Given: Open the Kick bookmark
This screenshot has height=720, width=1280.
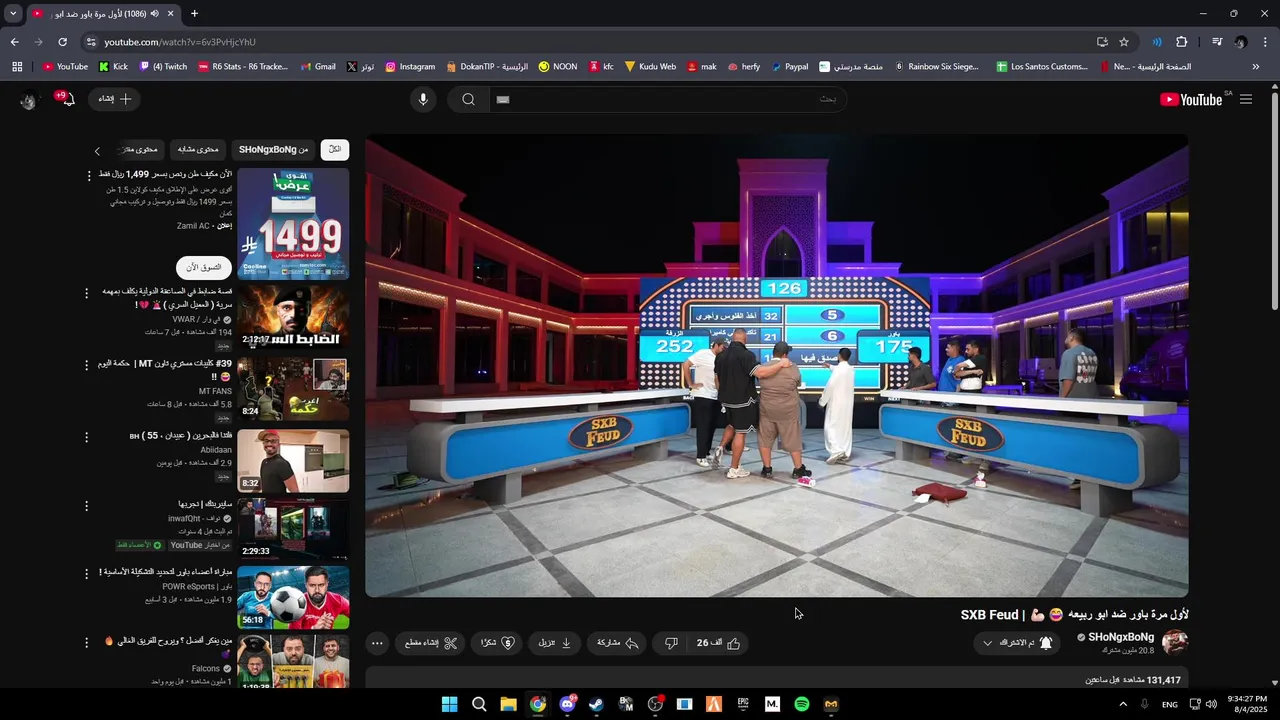Looking at the screenshot, I should [x=113, y=67].
